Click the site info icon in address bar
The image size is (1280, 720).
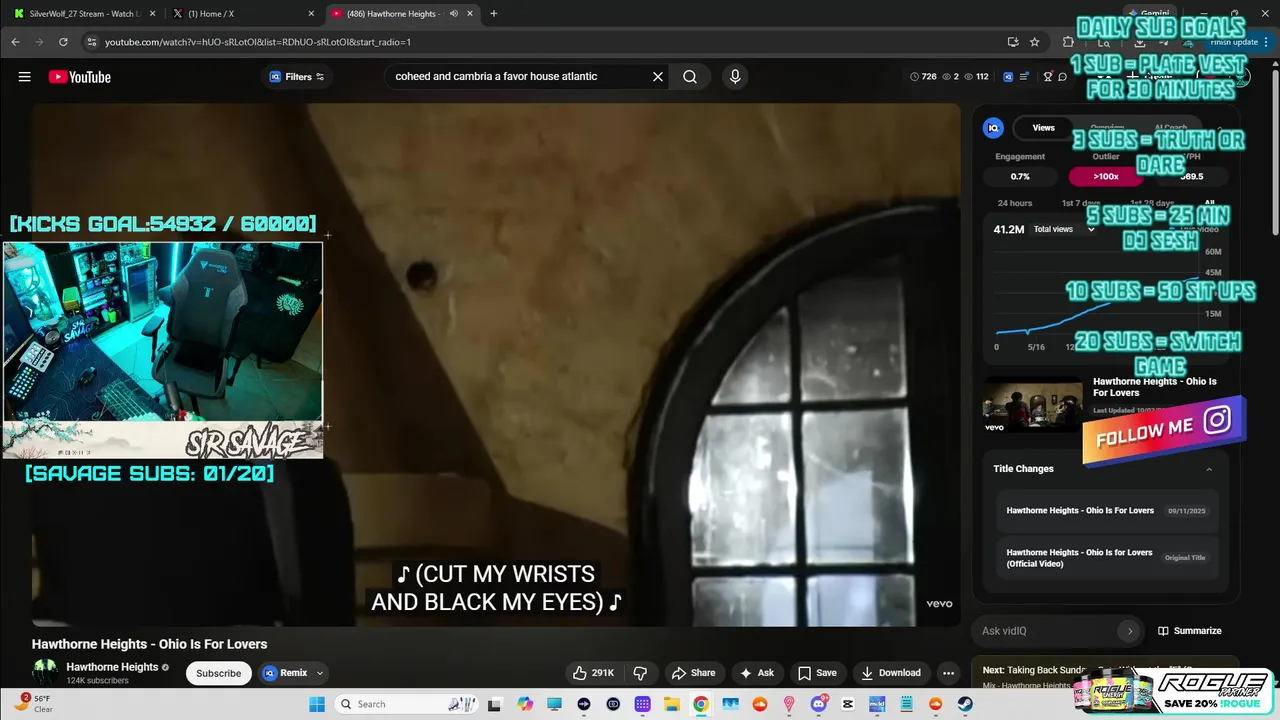pyautogui.click(x=91, y=42)
